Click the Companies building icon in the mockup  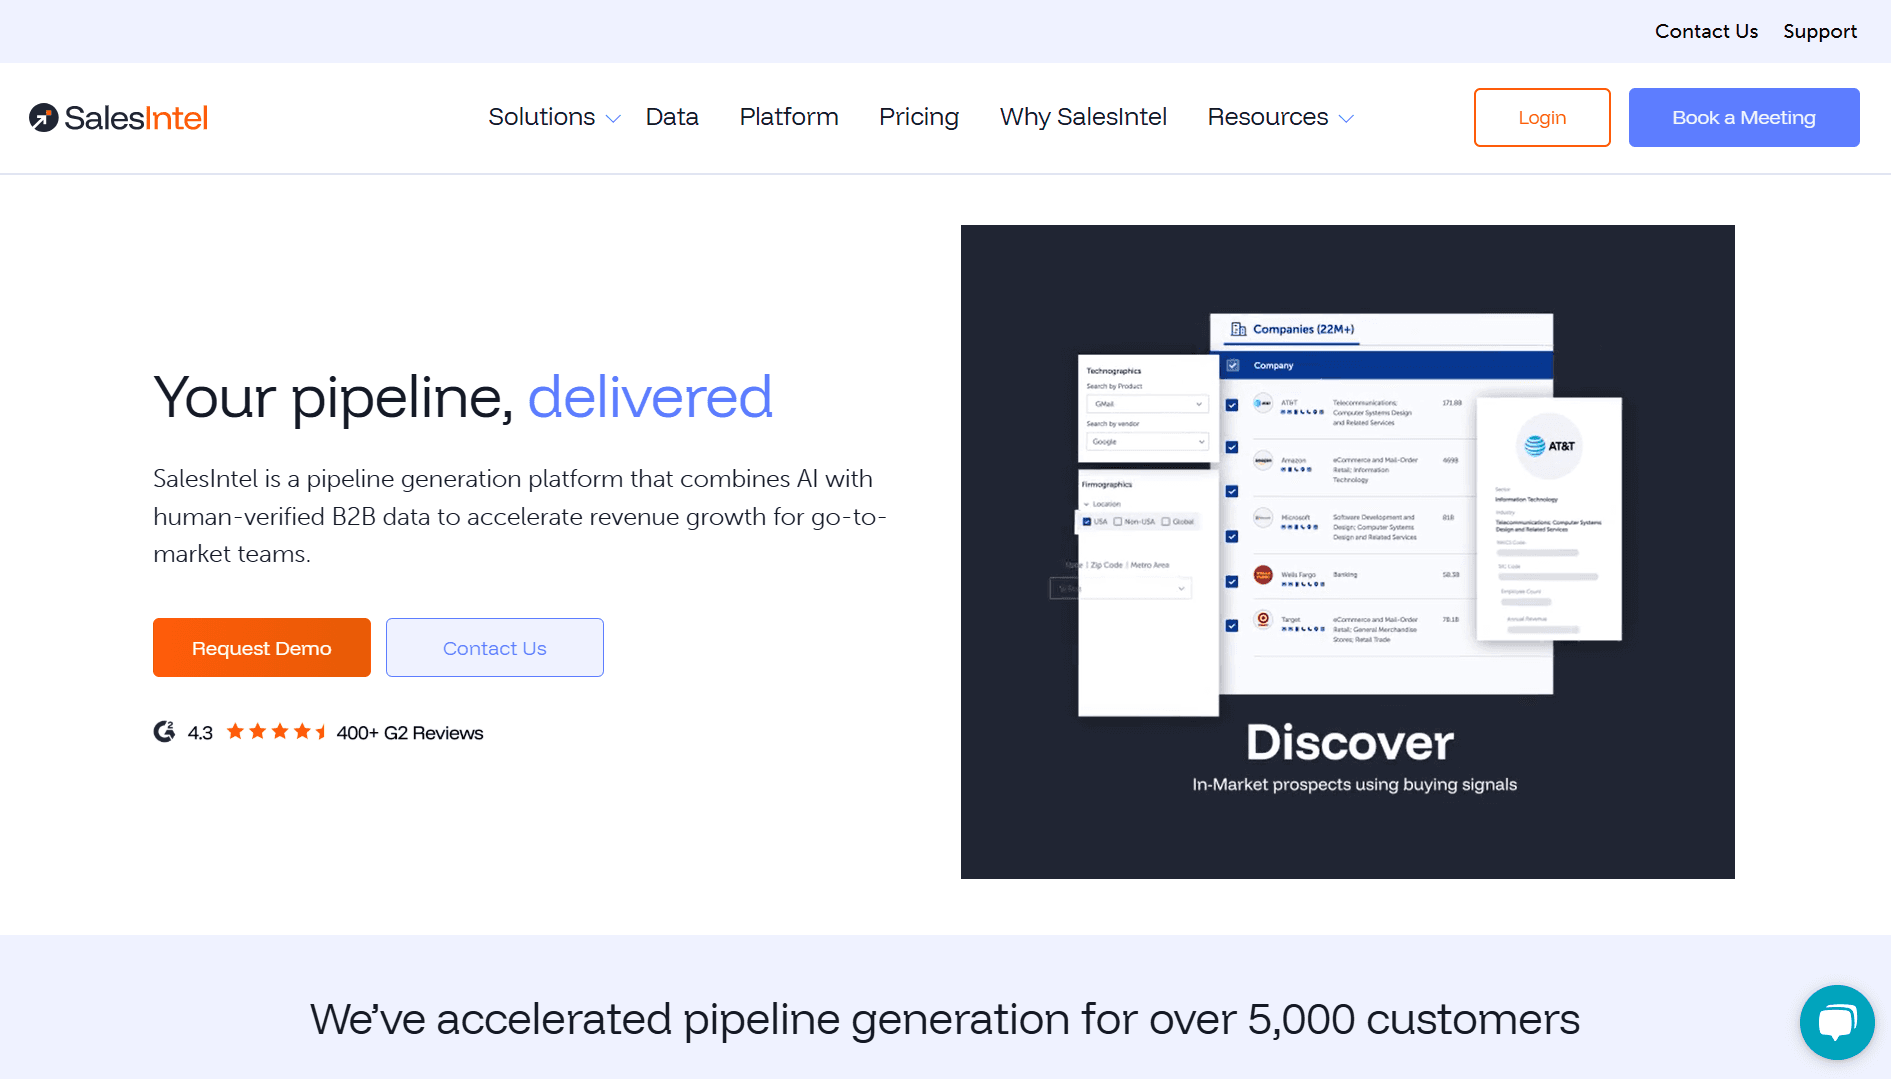1239,329
